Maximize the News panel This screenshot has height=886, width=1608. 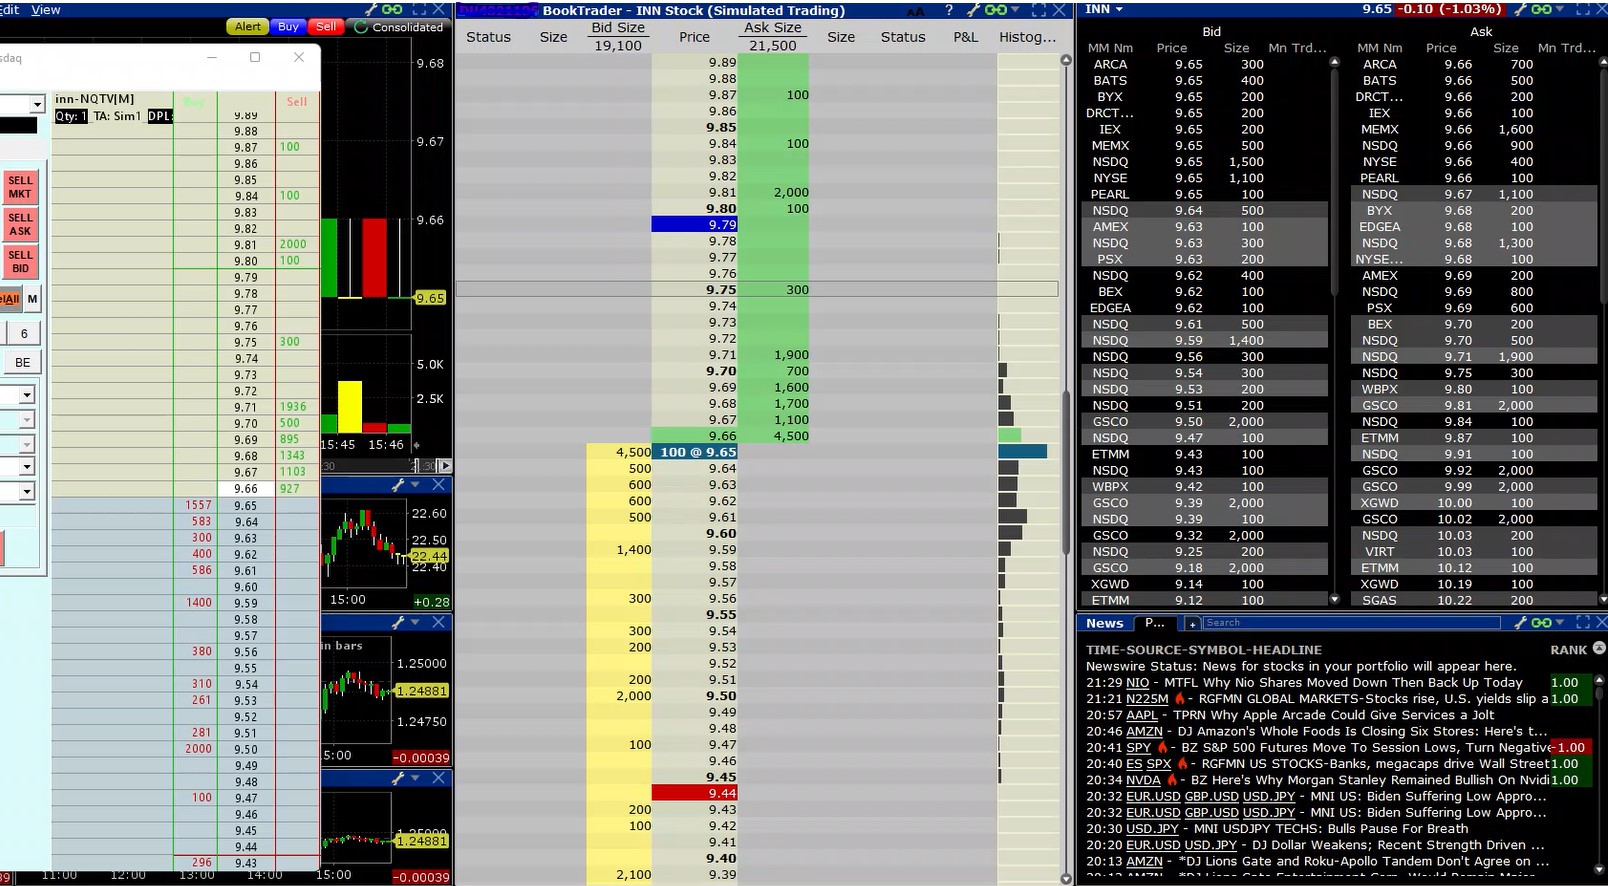tap(1583, 623)
